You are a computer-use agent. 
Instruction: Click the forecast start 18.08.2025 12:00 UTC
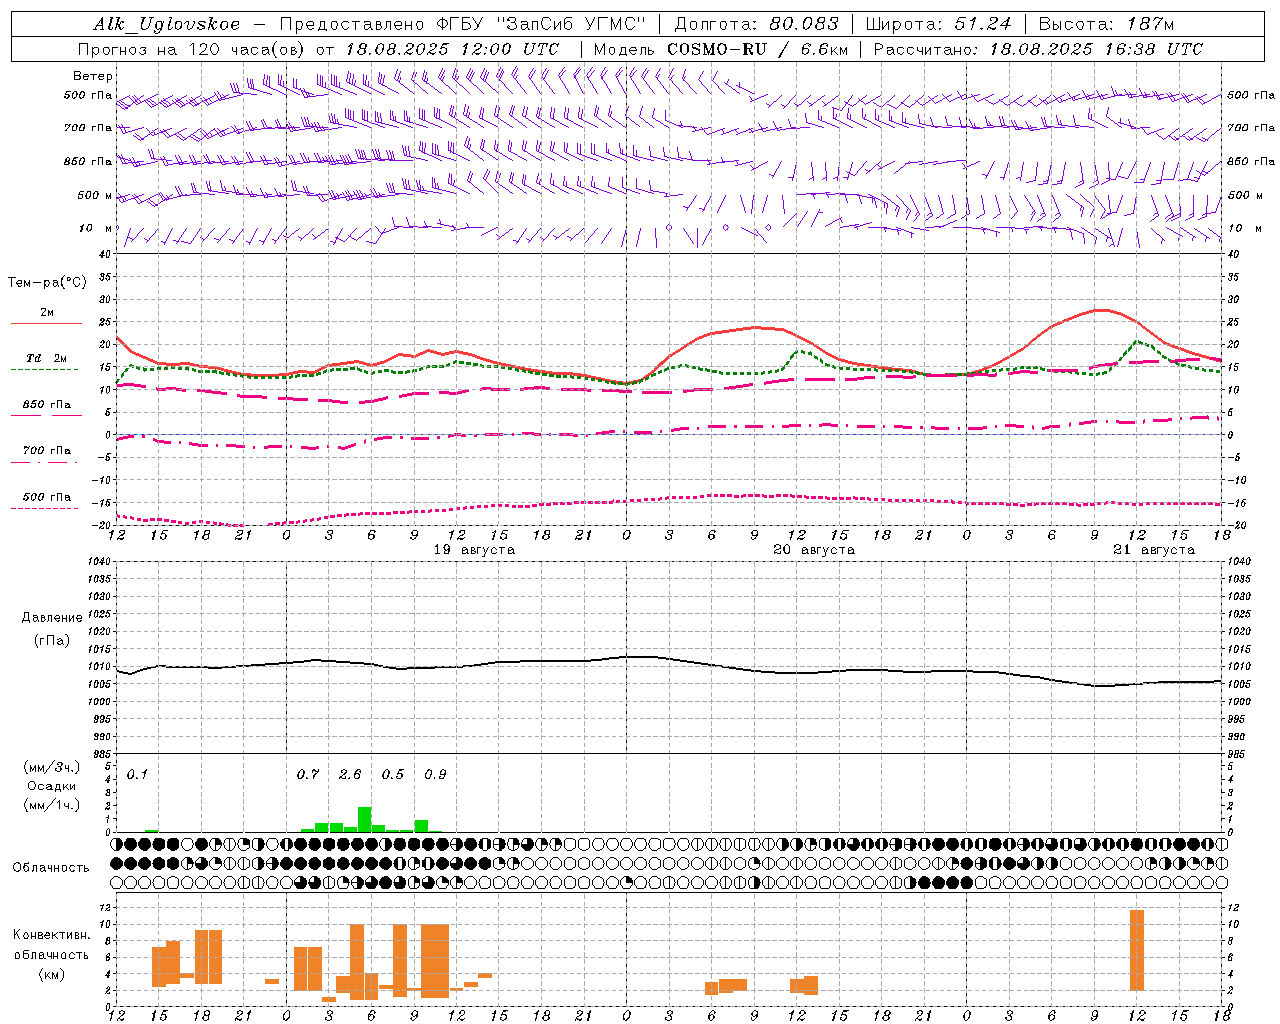[x=453, y=49]
